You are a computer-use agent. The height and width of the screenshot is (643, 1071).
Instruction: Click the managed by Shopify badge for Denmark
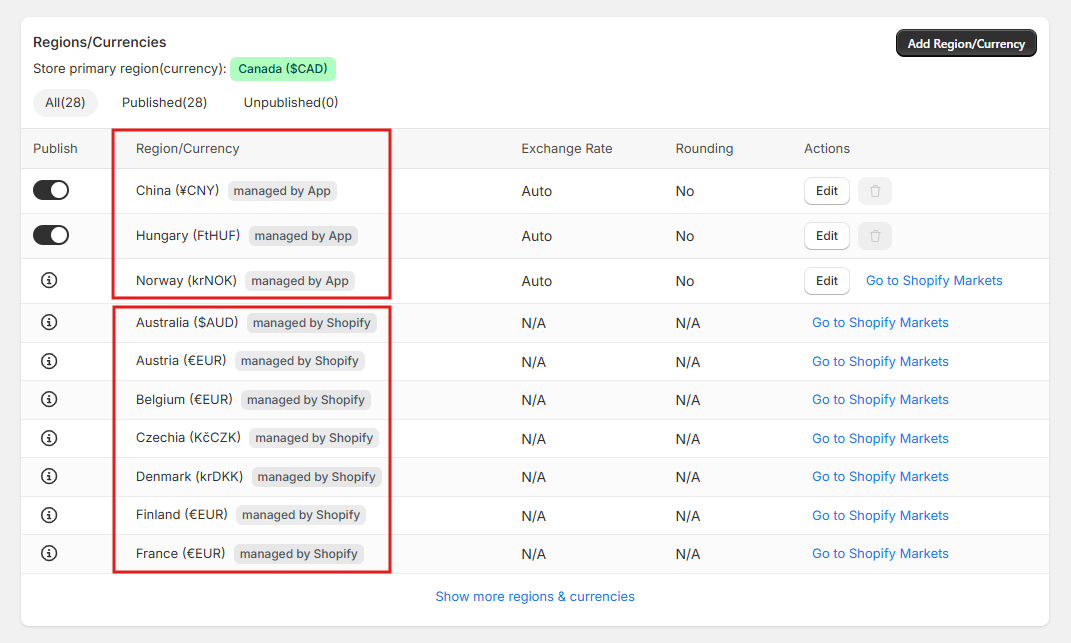(316, 477)
